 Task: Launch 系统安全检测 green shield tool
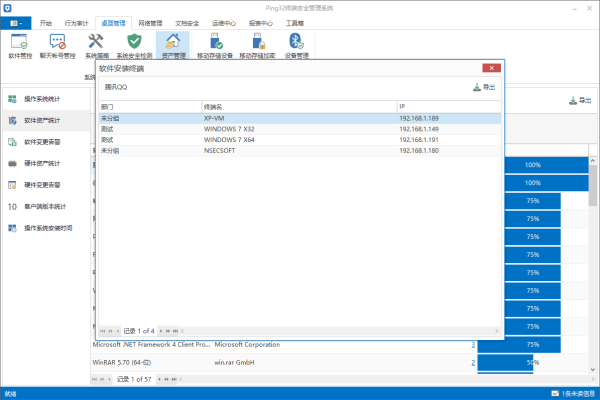(134, 46)
